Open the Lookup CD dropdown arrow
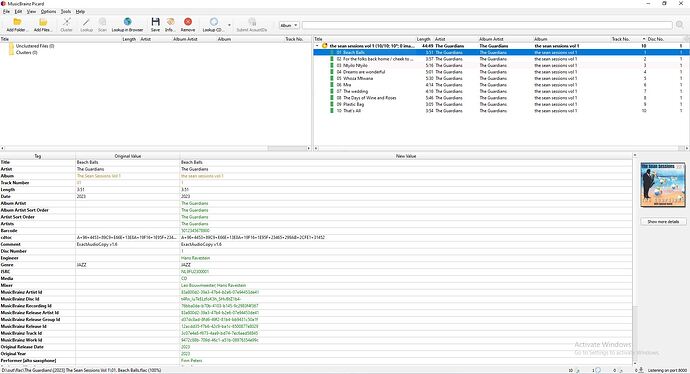This screenshot has height=374, width=690. tap(229, 25)
